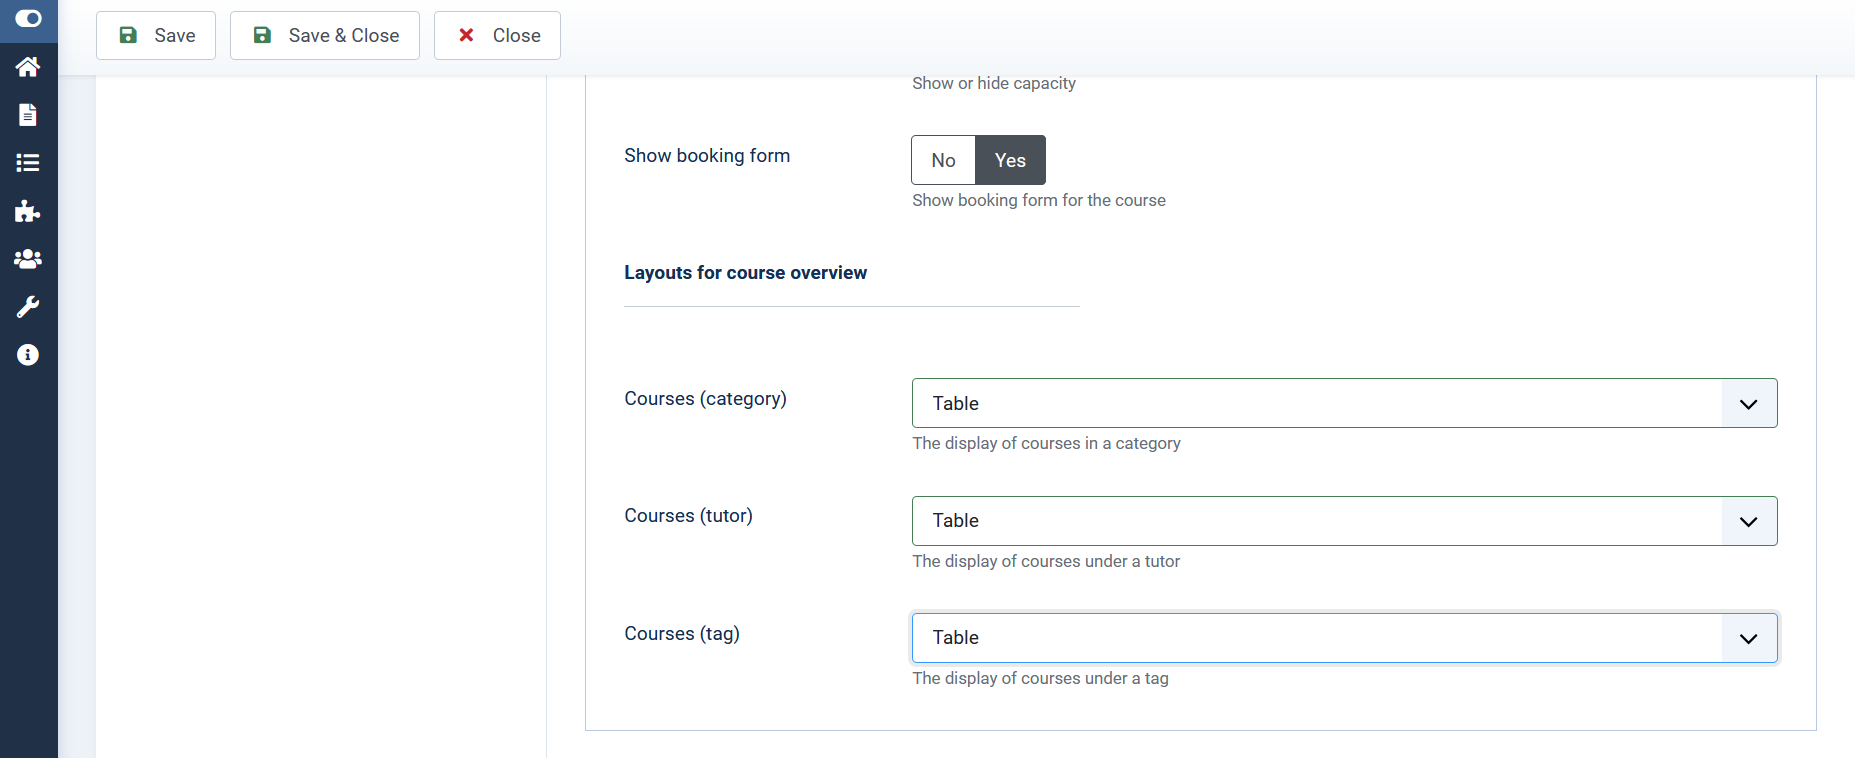The width and height of the screenshot is (1855, 758).
Task: Set Show booking form to Yes
Action: point(1010,160)
